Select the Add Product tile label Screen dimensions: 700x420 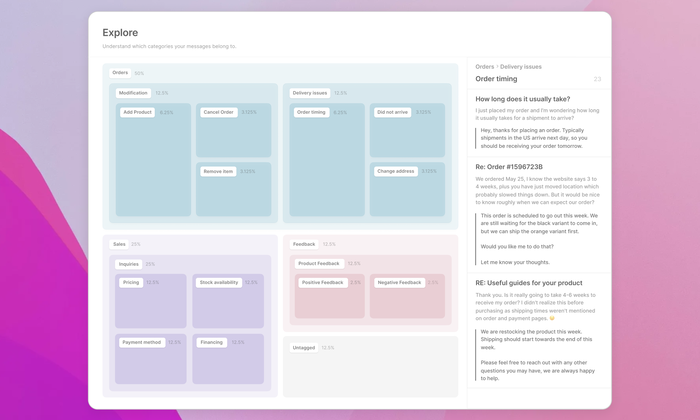tap(138, 112)
